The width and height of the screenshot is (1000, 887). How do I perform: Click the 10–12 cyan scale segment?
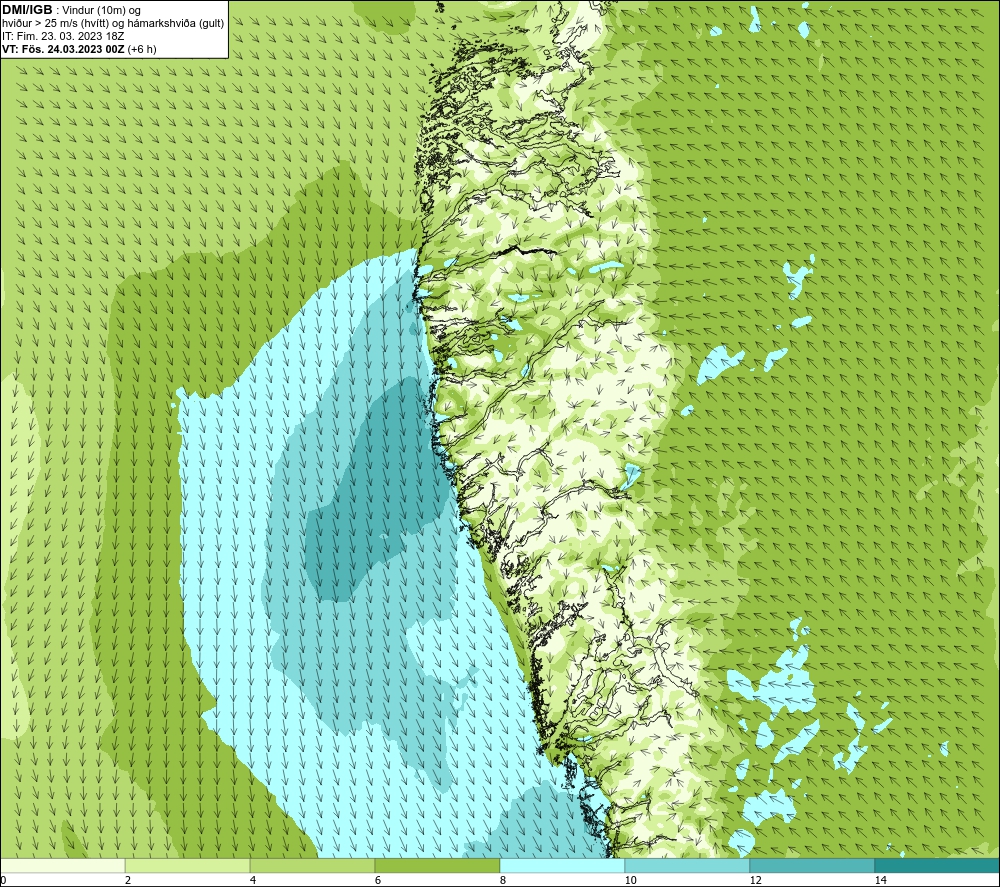[x=688, y=865]
